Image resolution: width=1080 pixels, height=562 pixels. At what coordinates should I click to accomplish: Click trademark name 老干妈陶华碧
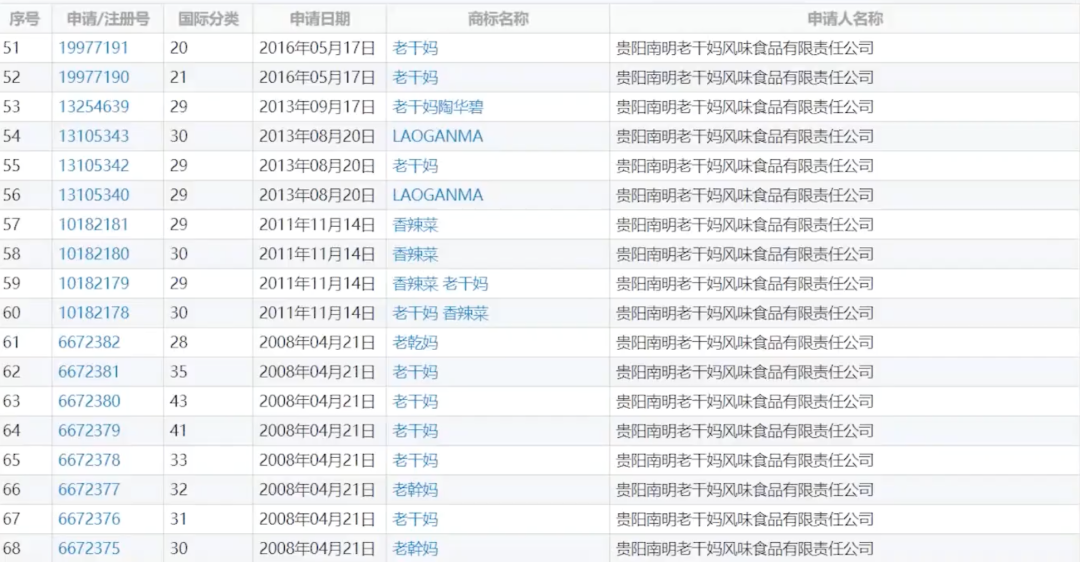tap(437, 107)
